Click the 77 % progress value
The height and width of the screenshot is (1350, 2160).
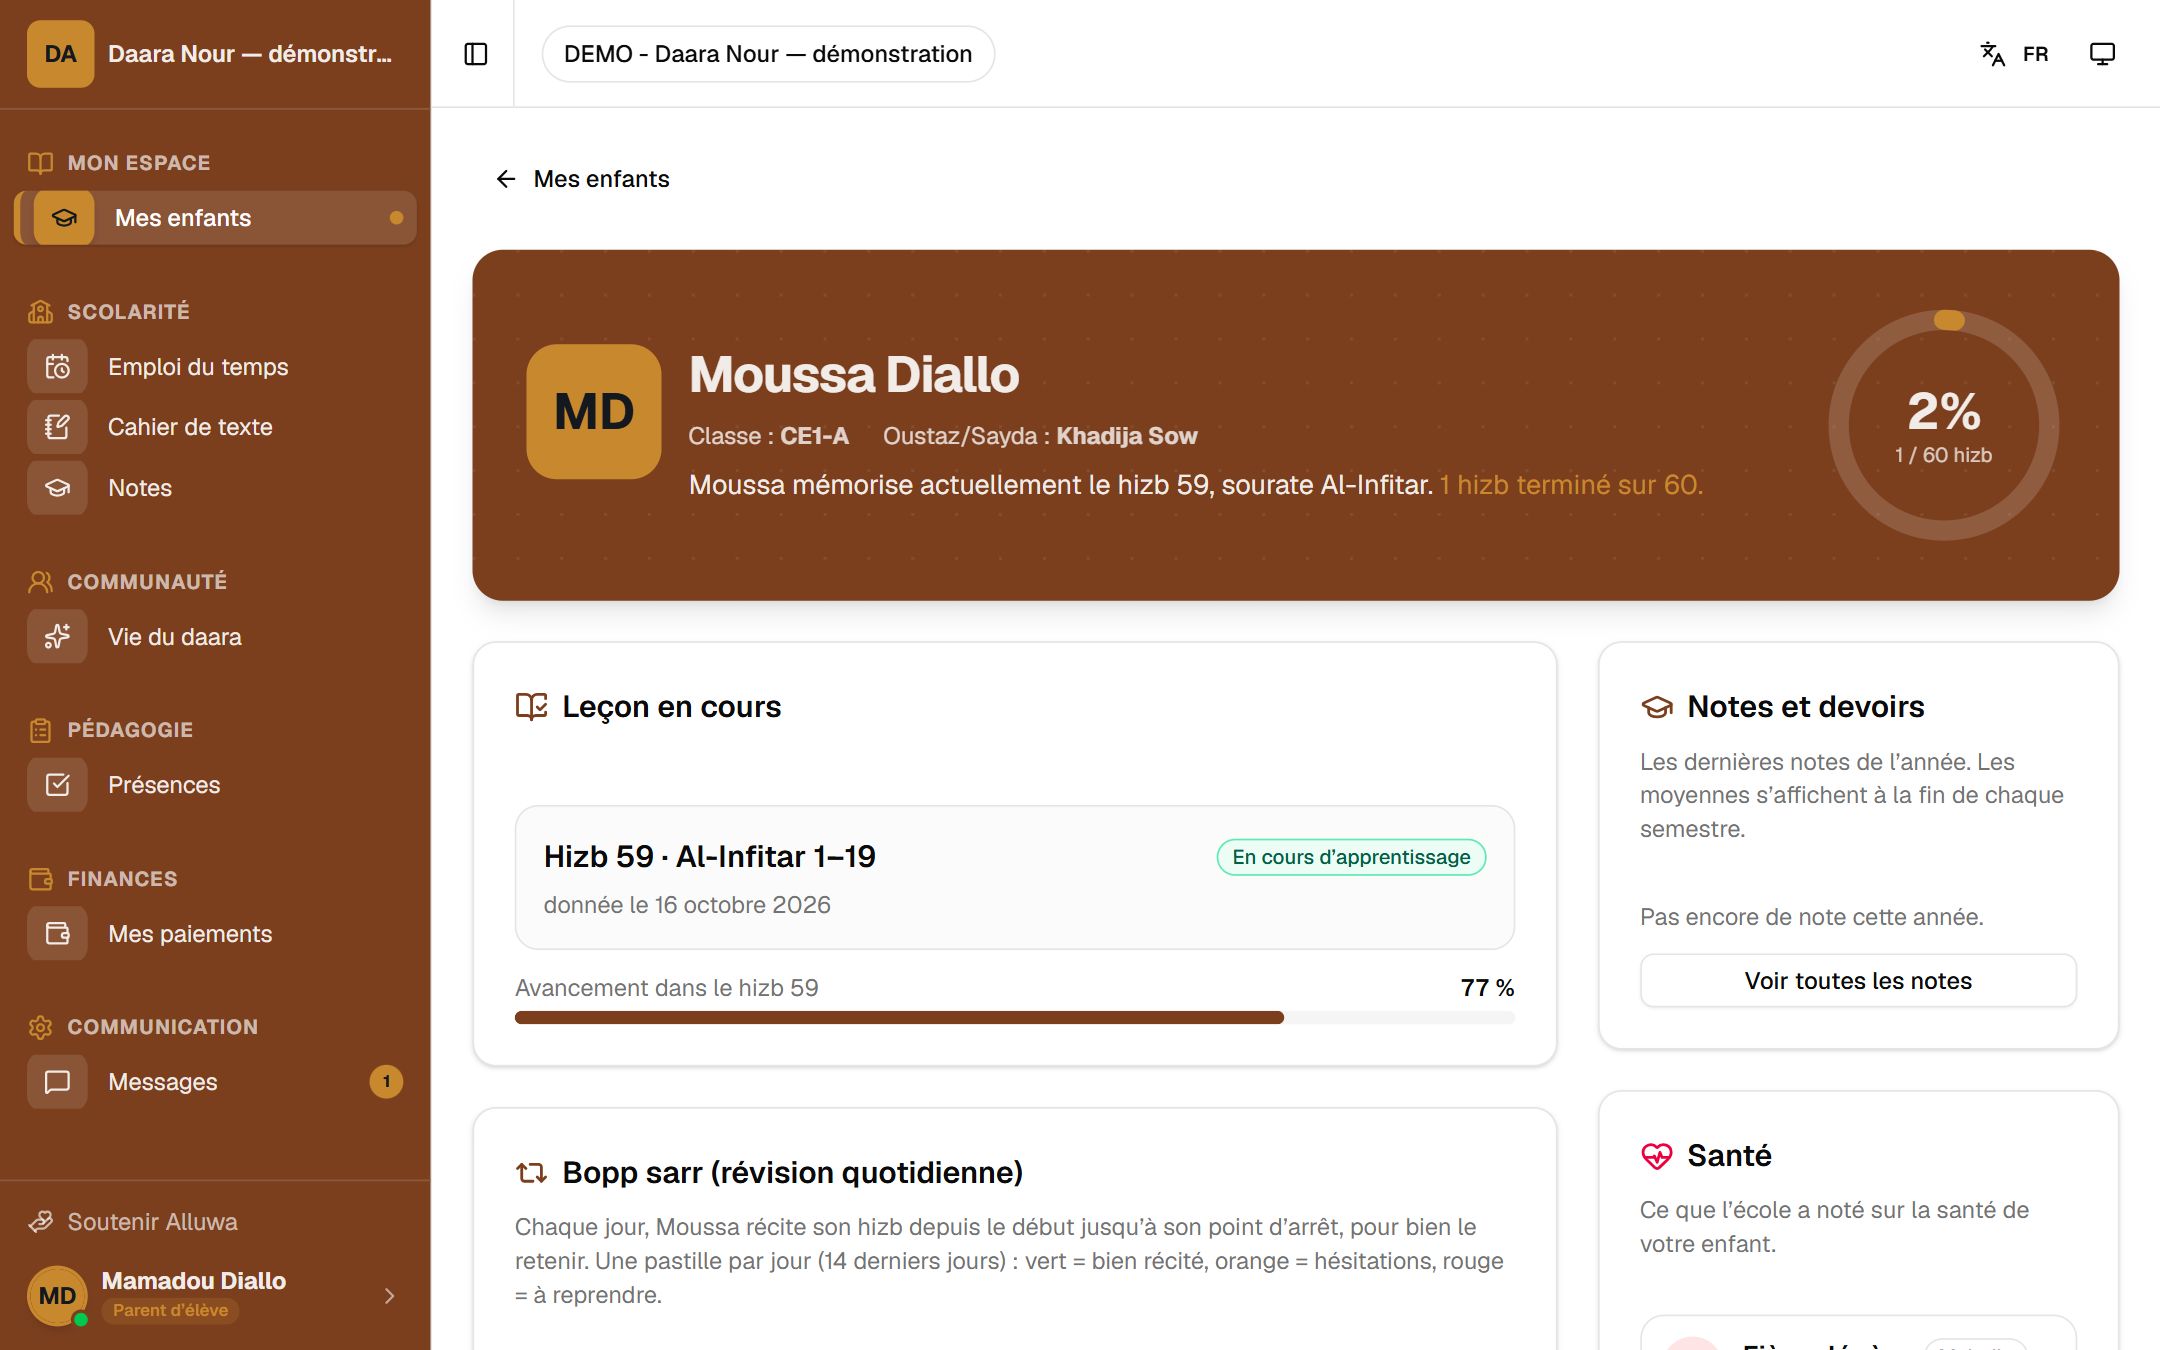coord(1487,988)
